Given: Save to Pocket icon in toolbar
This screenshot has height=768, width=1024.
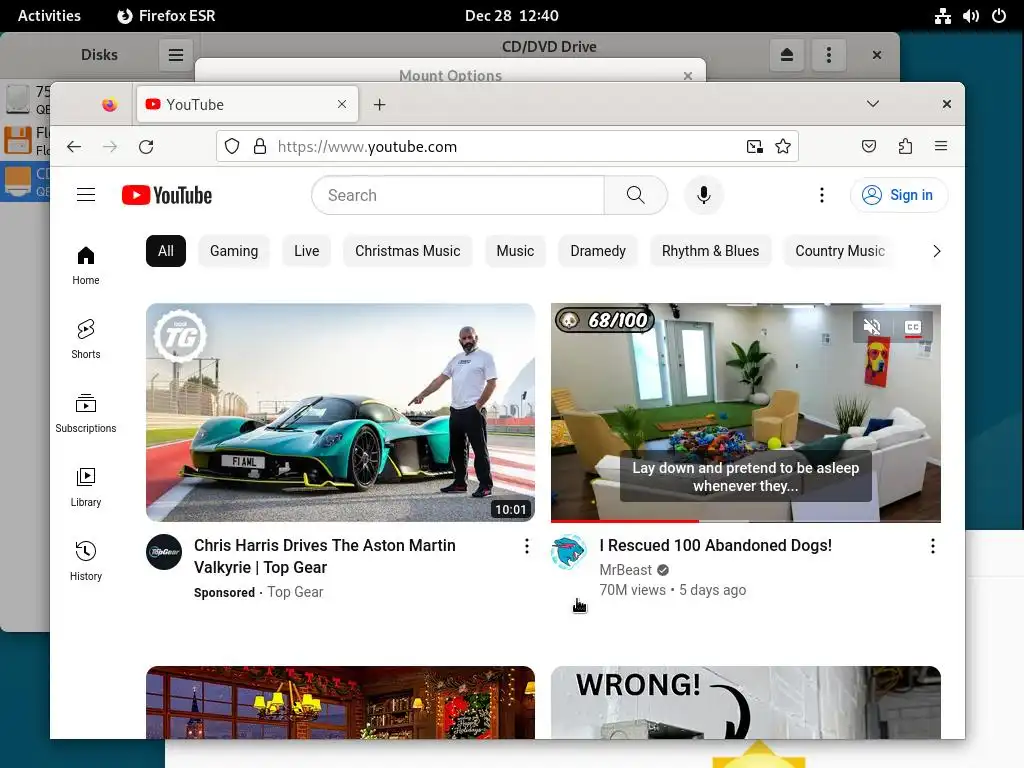Looking at the screenshot, I should click(869, 146).
